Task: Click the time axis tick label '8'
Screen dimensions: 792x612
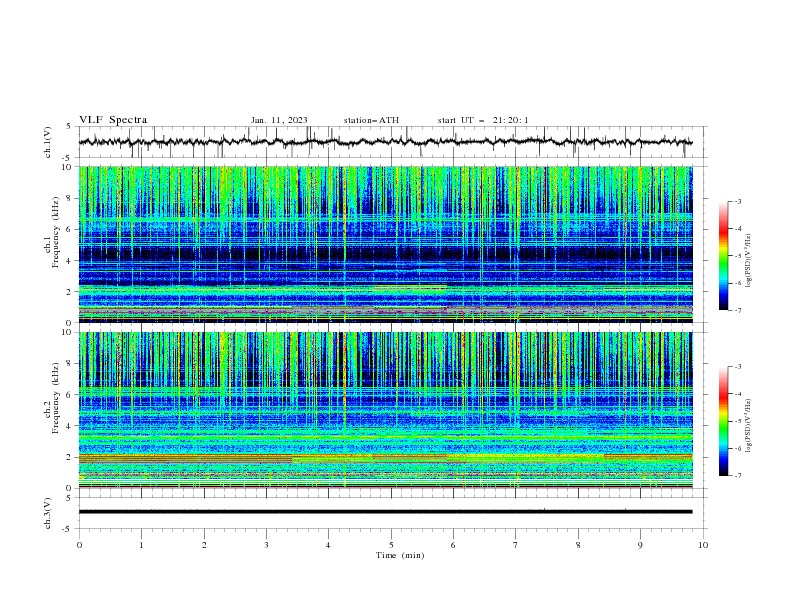Action: [578, 545]
